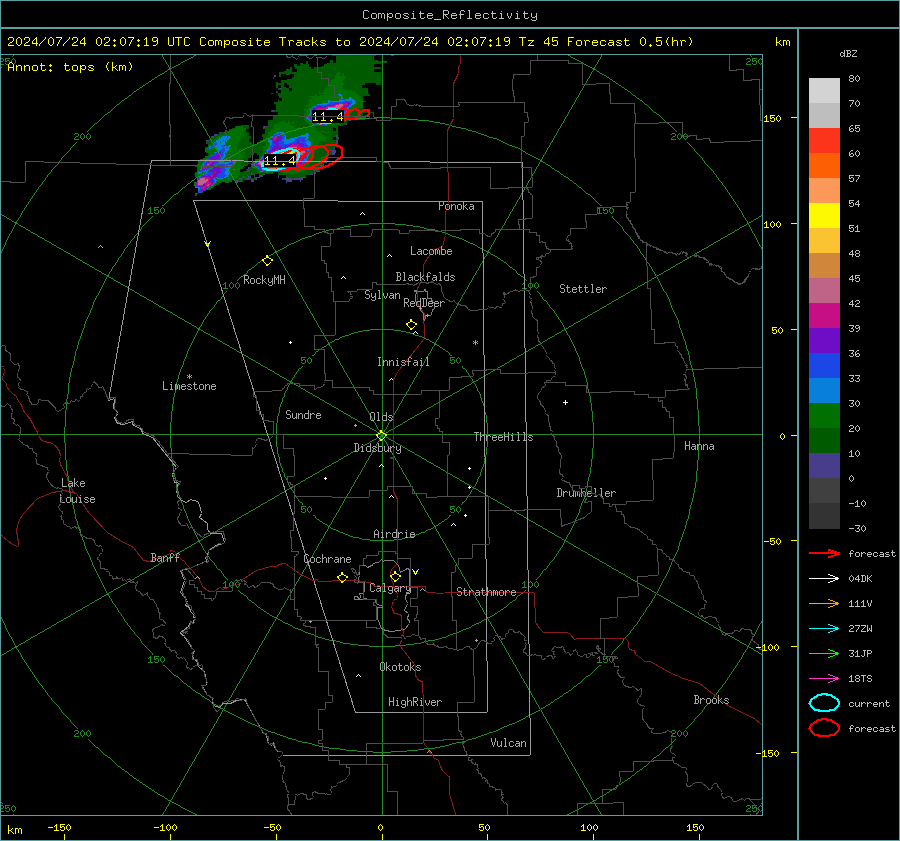Select the Strathmore label
This screenshot has height=841, width=900.
click(x=486, y=592)
